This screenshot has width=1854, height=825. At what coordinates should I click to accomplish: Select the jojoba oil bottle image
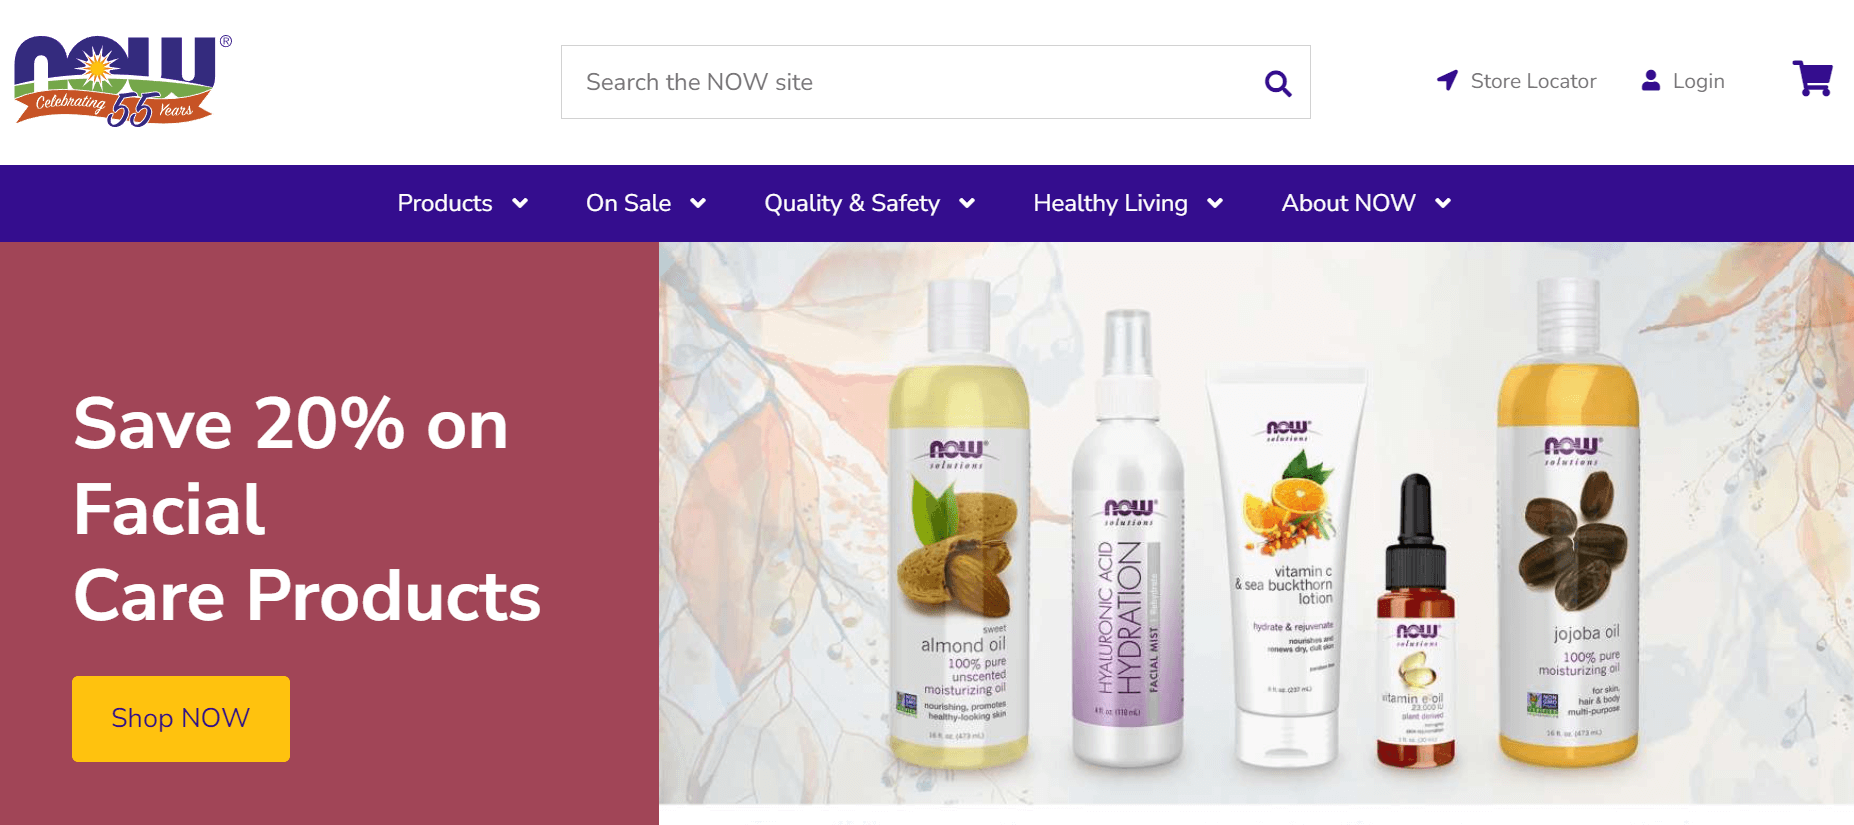(1568, 522)
